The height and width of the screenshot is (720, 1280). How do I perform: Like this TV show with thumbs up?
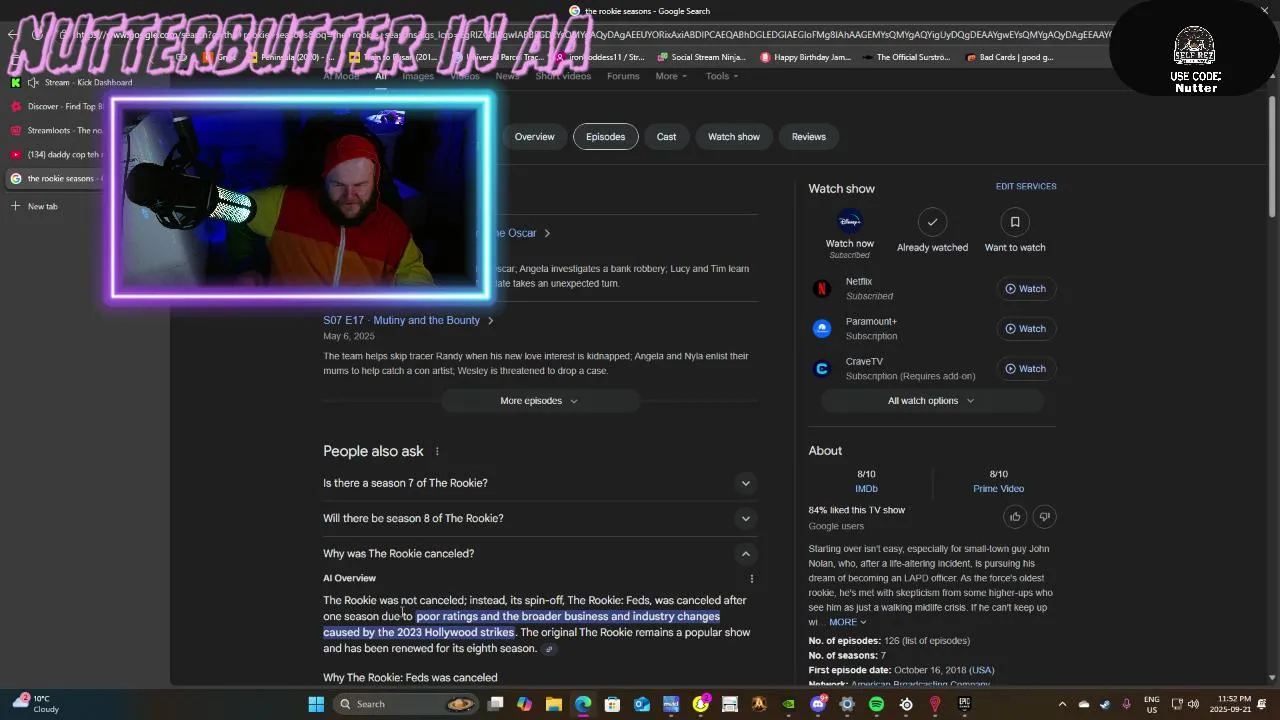click(1015, 516)
